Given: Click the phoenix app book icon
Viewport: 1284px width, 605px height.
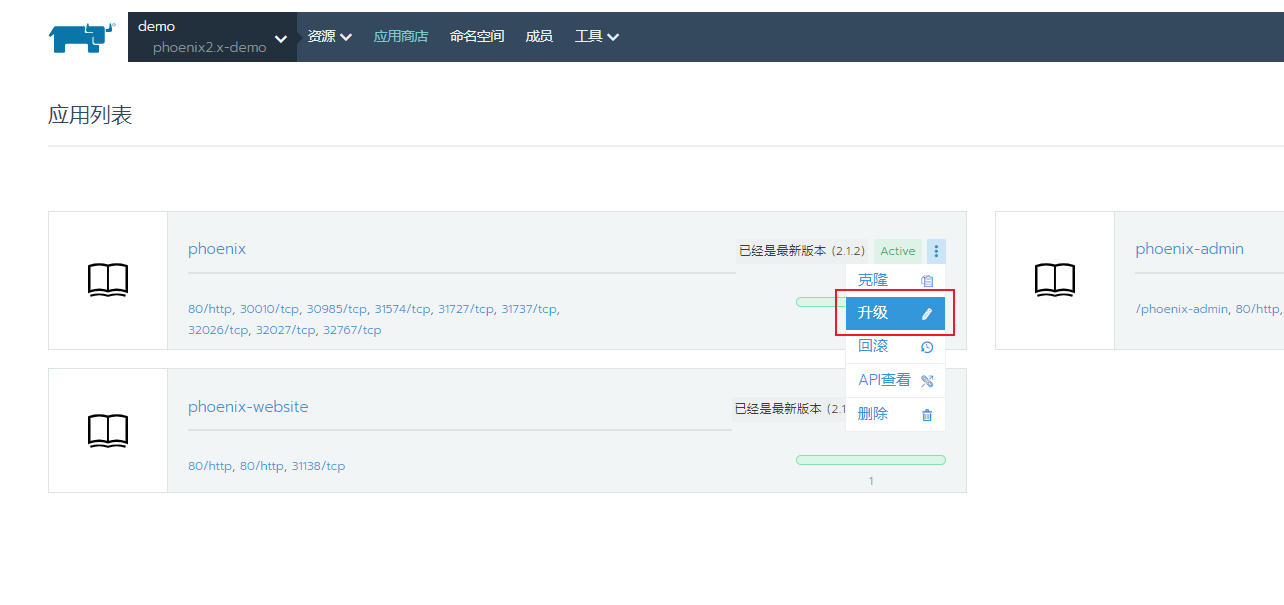Looking at the screenshot, I should (x=108, y=281).
